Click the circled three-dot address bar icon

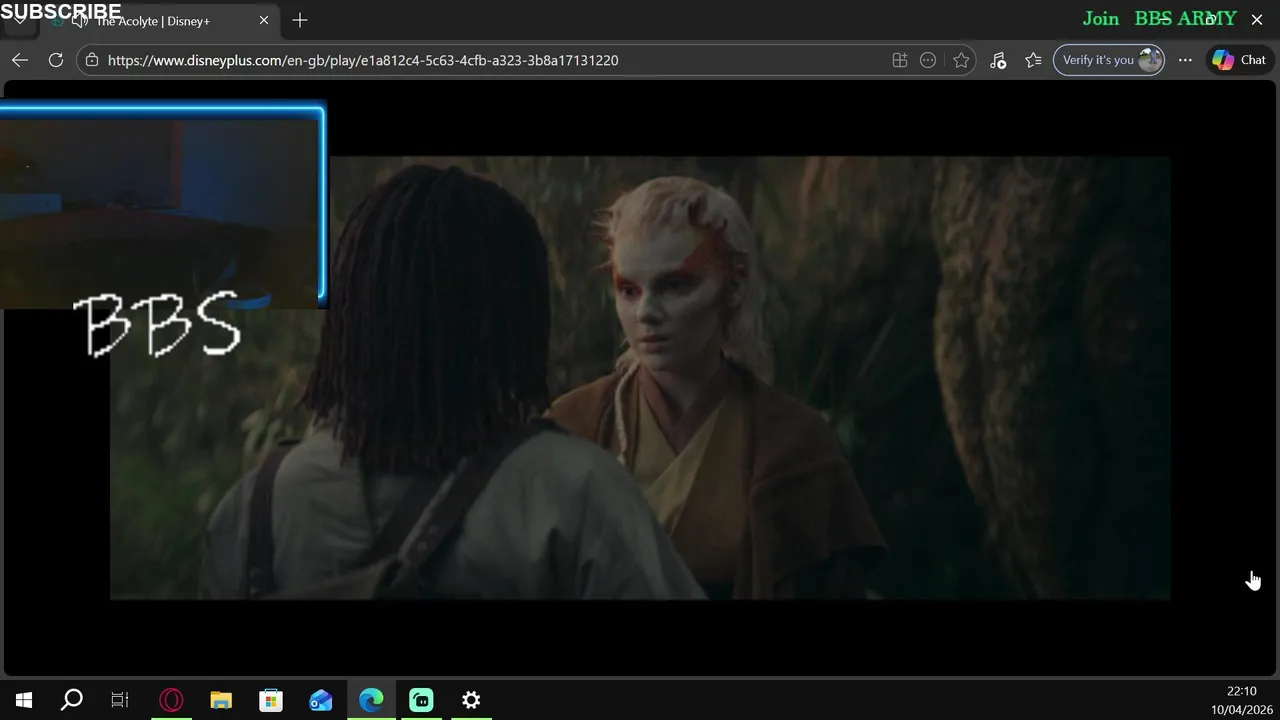click(928, 60)
